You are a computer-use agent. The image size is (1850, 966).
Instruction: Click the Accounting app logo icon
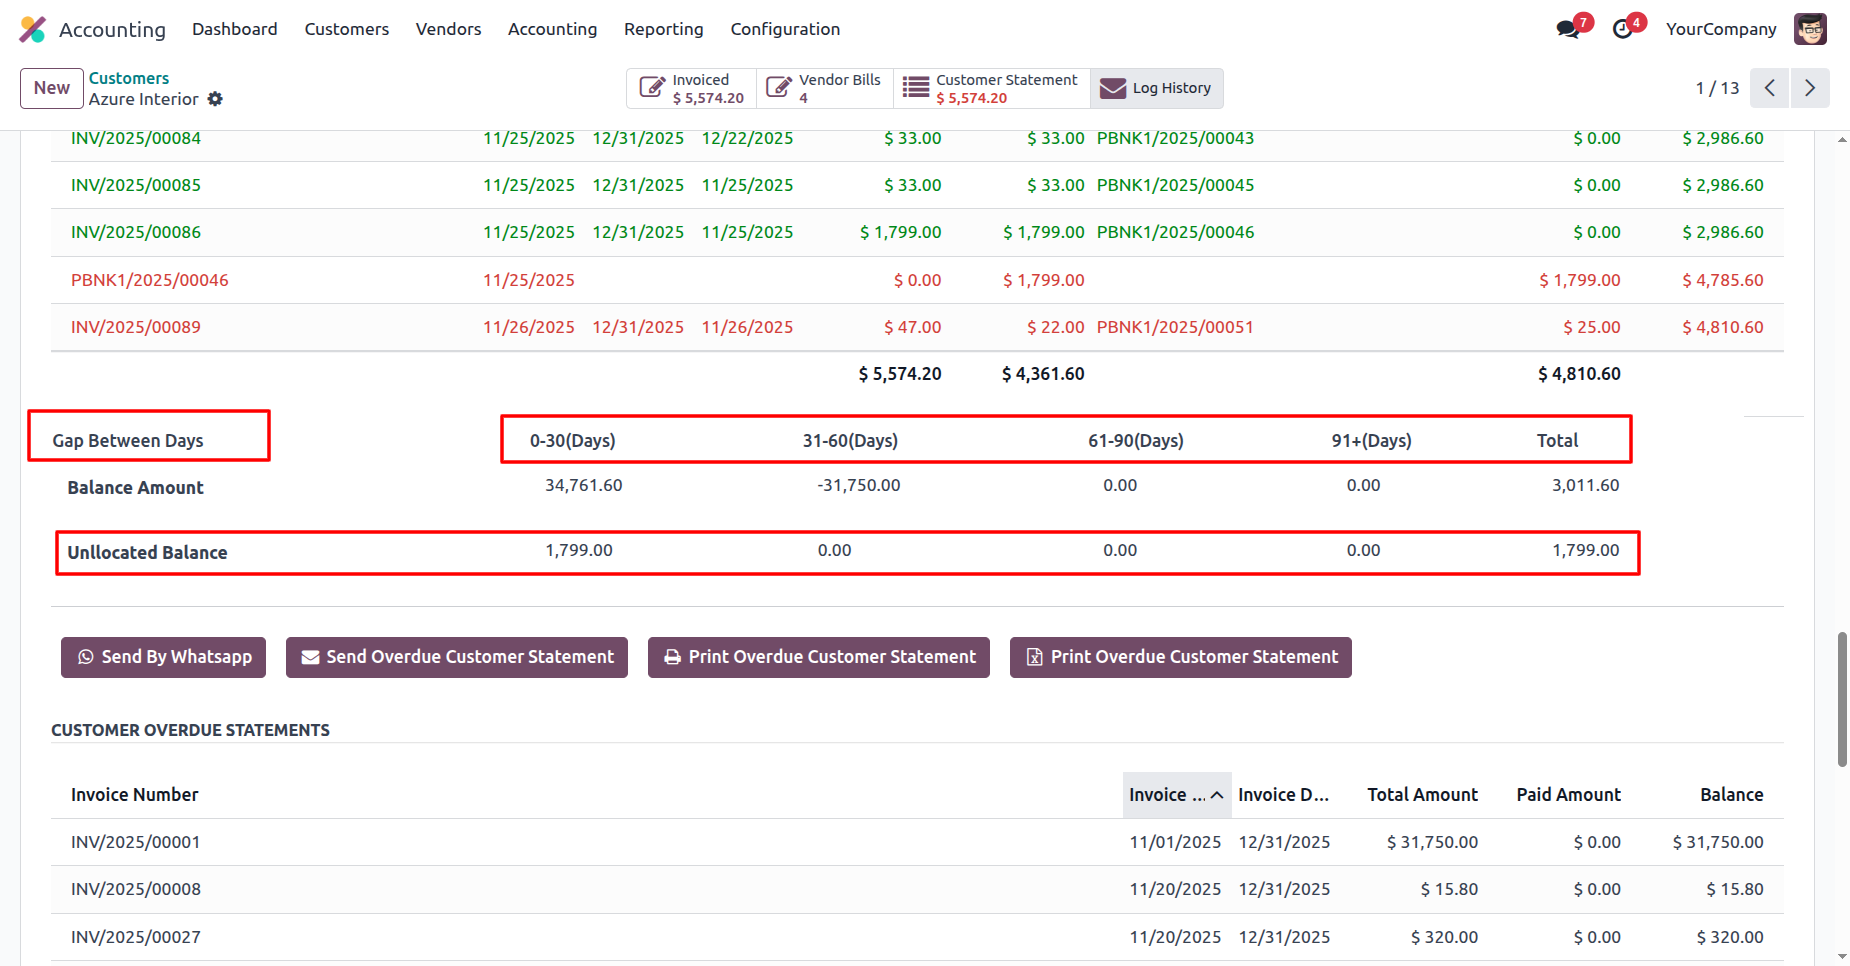point(33,29)
